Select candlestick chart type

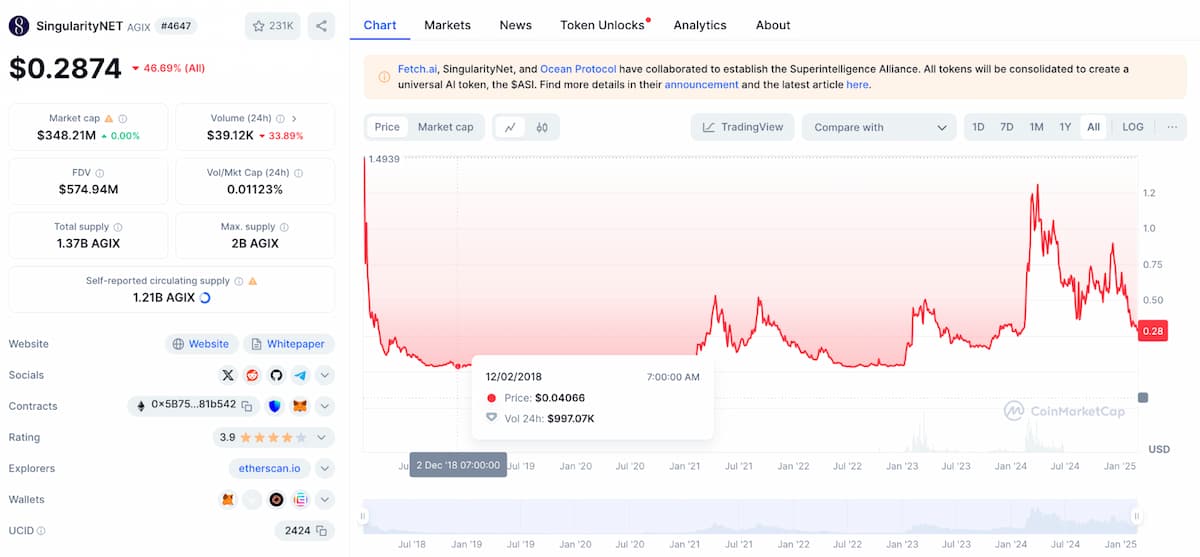pos(542,127)
